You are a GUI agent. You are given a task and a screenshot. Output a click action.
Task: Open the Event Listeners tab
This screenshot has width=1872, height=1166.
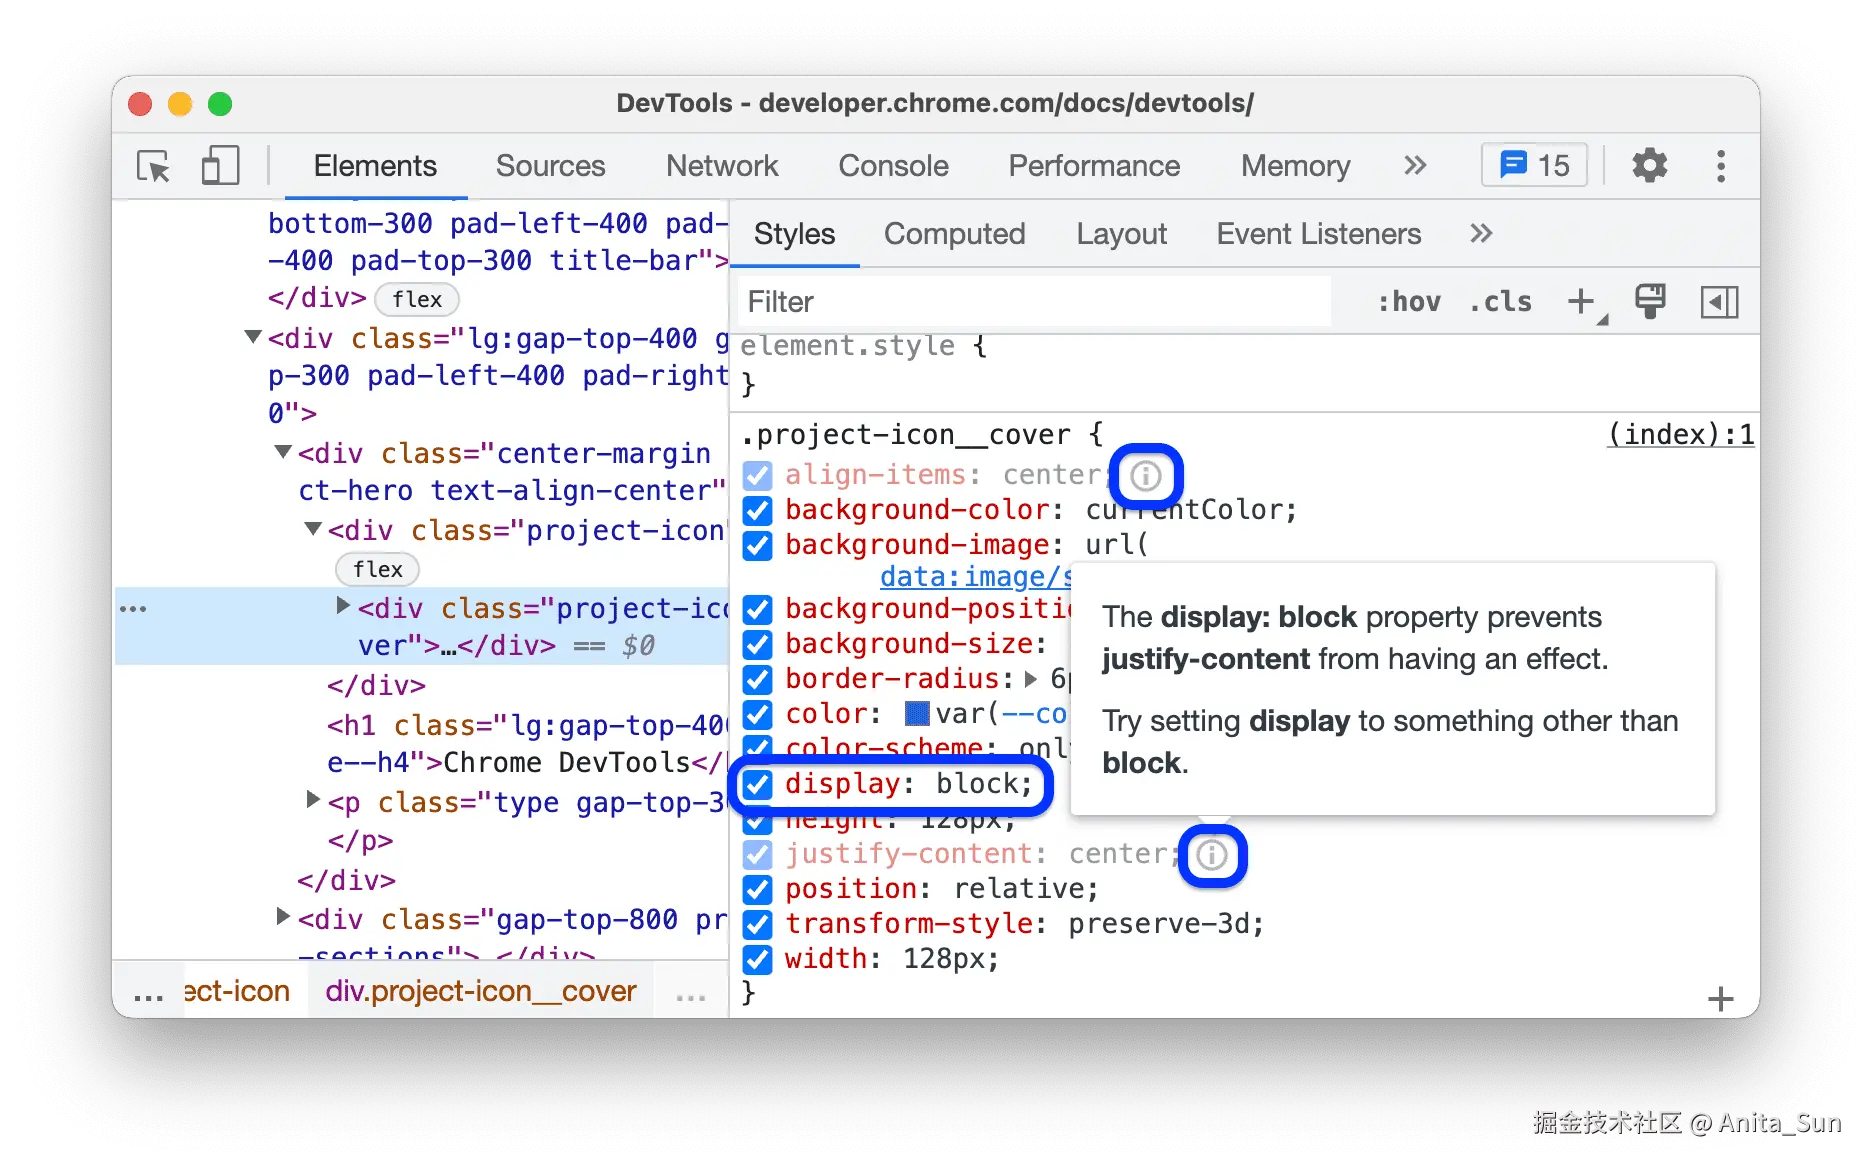(x=1319, y=234)
